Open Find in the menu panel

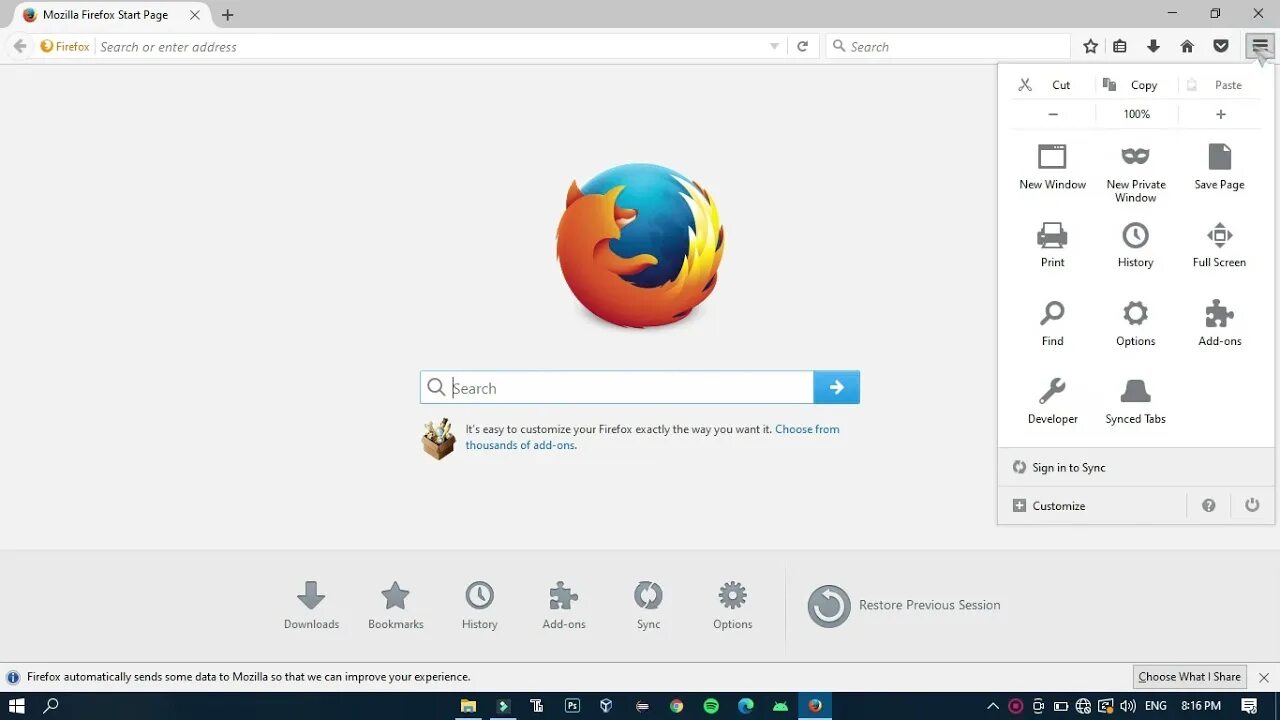point(1052,323)
